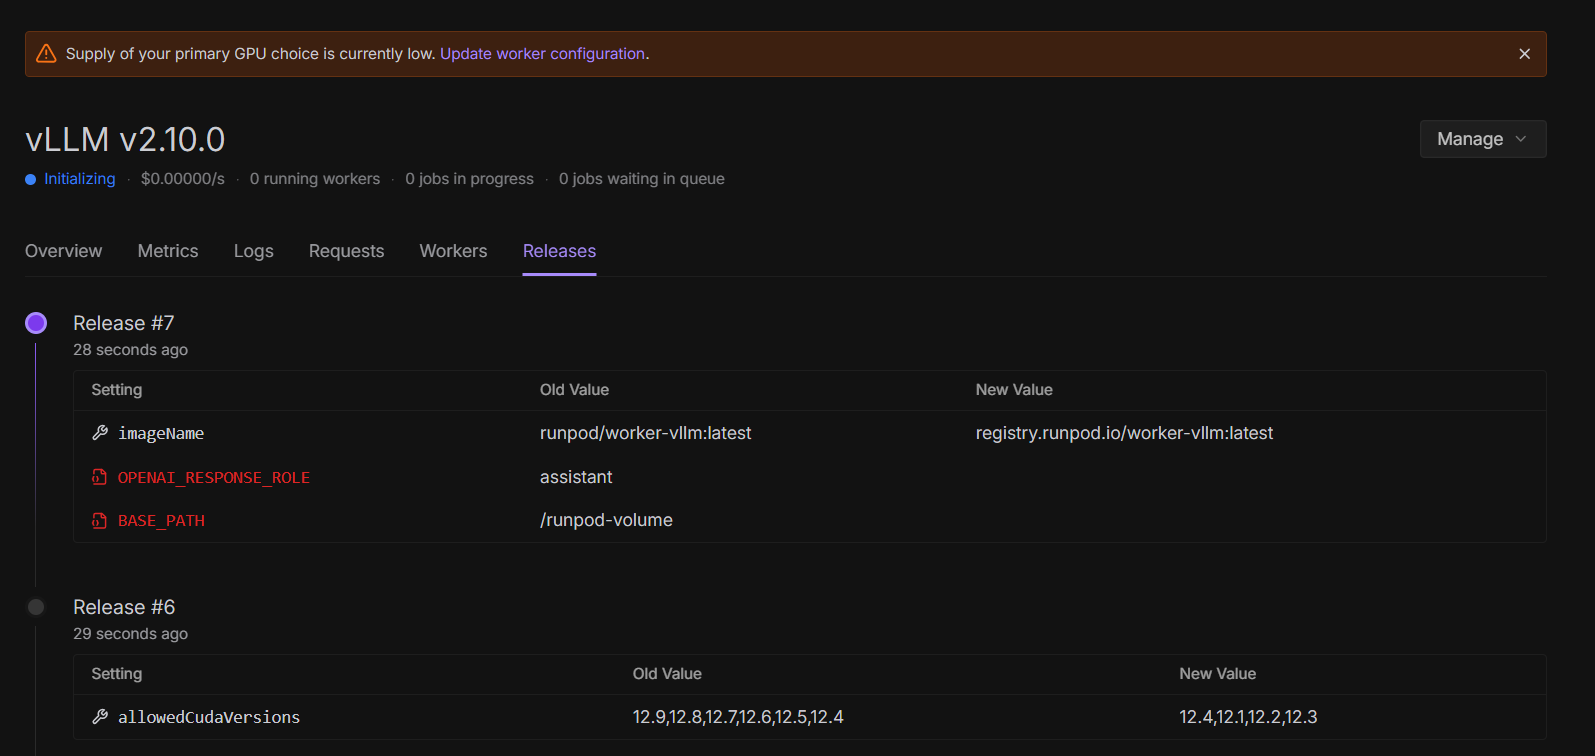The width and height of the screenshot is (1595, 756).
Task: Click the Release #7 heading
Action: (124, 323)
